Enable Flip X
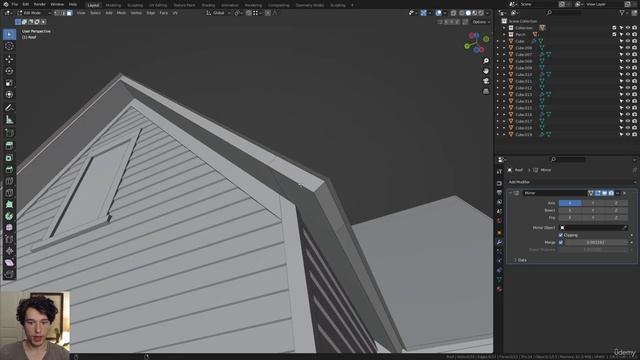This screenshot has width=640, height=360. [x=570, y=218]
